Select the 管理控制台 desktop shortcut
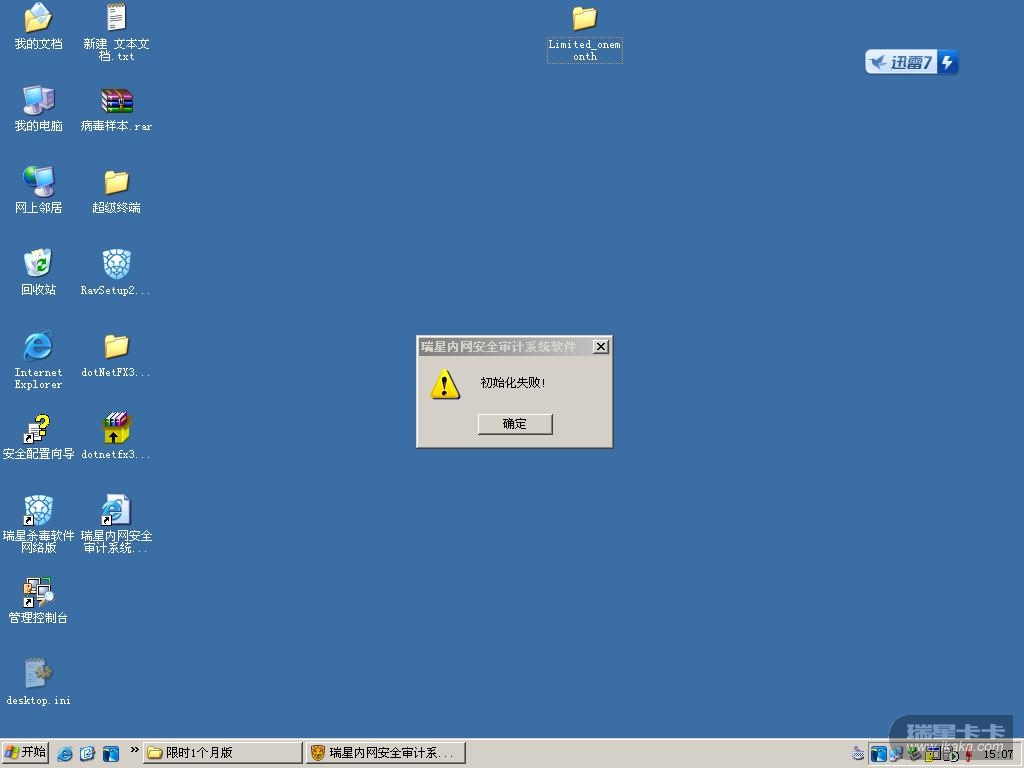Image resolution: width=1024 pixels, height=768 pixels. pyautogui.click(x=38, y=593)
